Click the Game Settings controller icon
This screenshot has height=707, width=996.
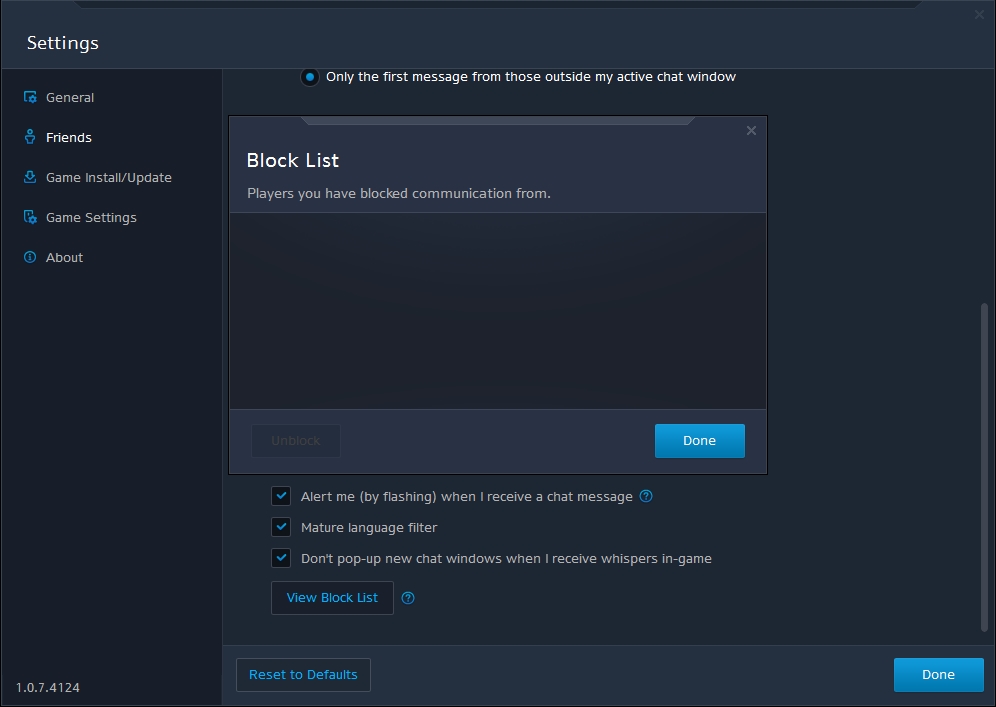tap(30, 218)
